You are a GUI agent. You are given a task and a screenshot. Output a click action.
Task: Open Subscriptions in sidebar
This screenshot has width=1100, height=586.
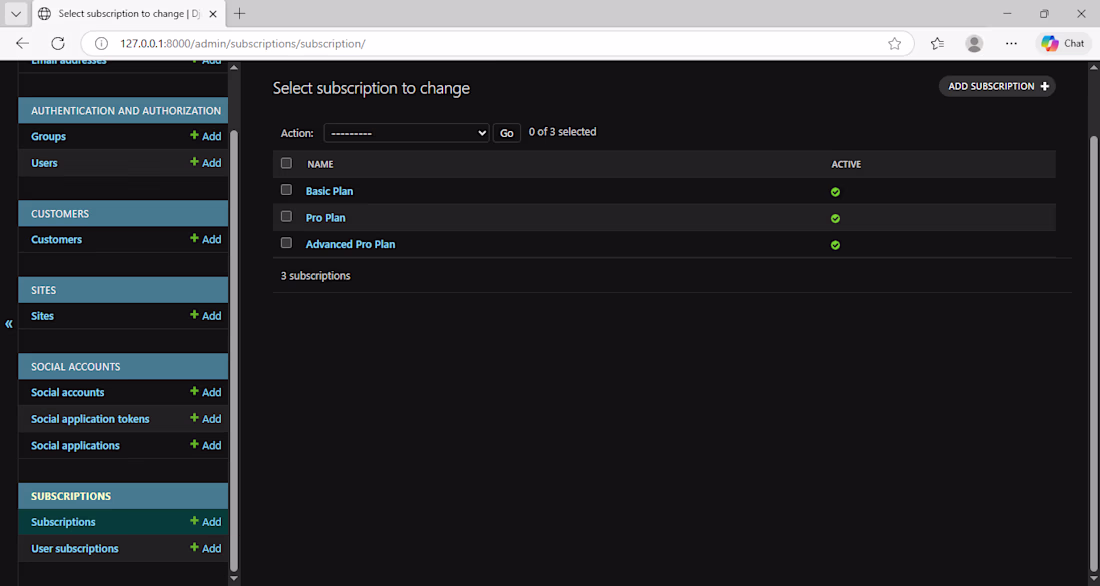[x=63, y=522]
